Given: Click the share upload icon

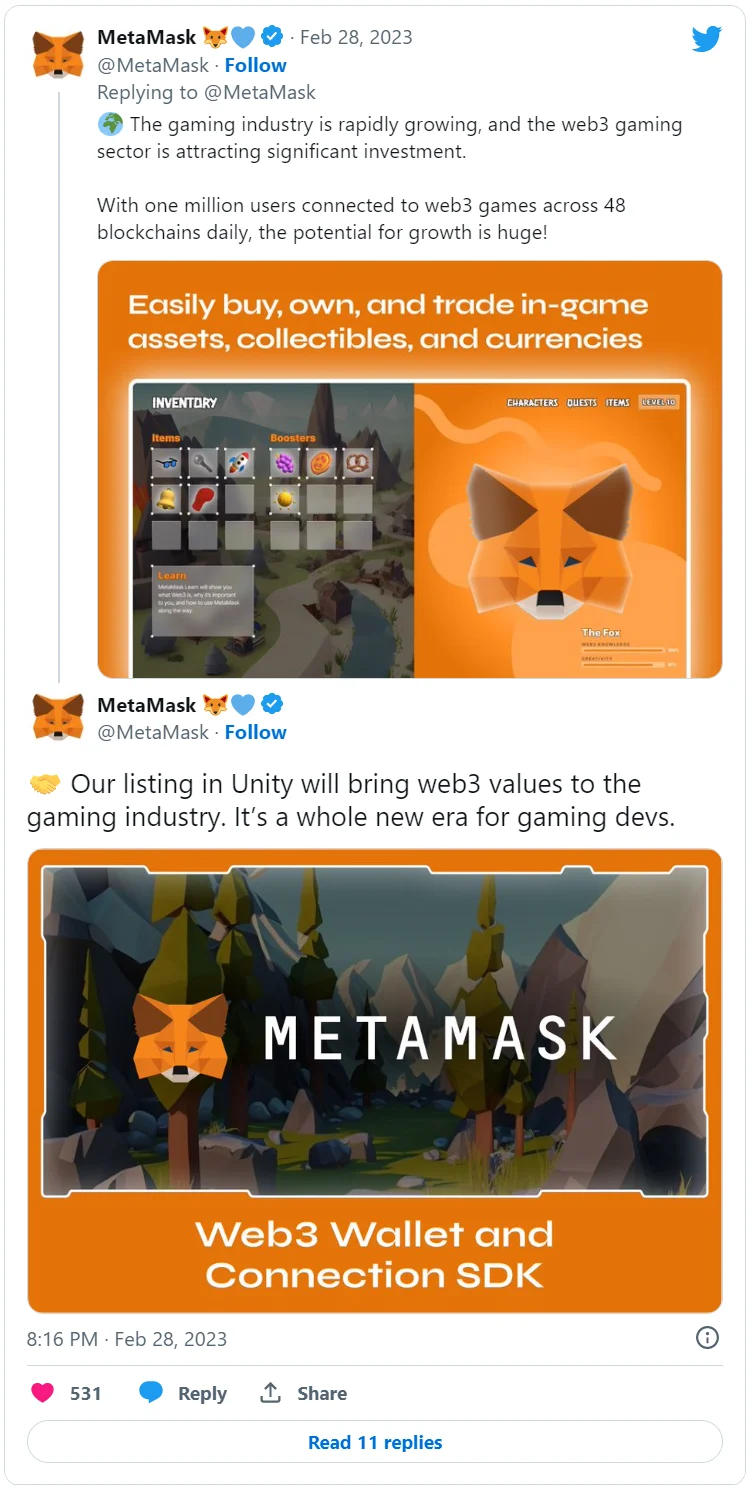Looking at the screenshot, I should pos(269,1392).
